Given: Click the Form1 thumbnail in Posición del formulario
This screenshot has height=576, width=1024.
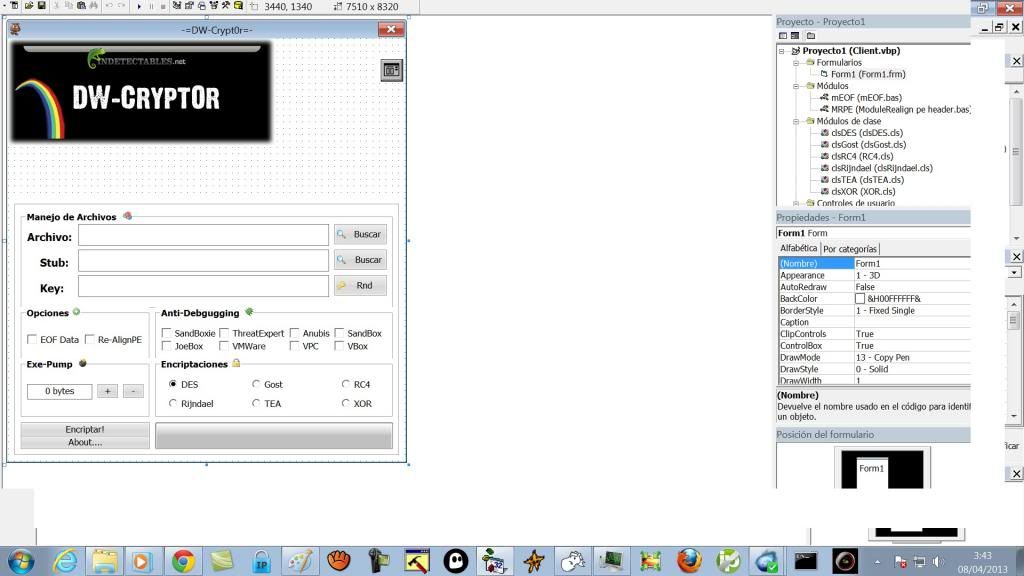Looking at the screenshot, I should 872,473.
